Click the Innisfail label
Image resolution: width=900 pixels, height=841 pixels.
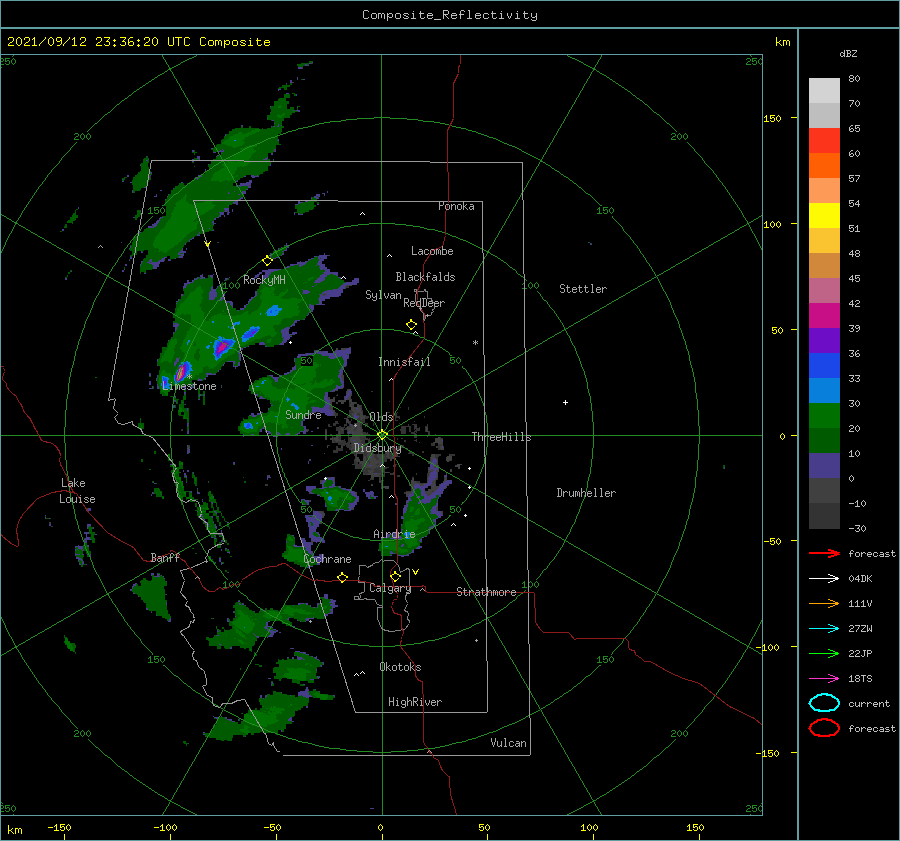coord(404,362)
